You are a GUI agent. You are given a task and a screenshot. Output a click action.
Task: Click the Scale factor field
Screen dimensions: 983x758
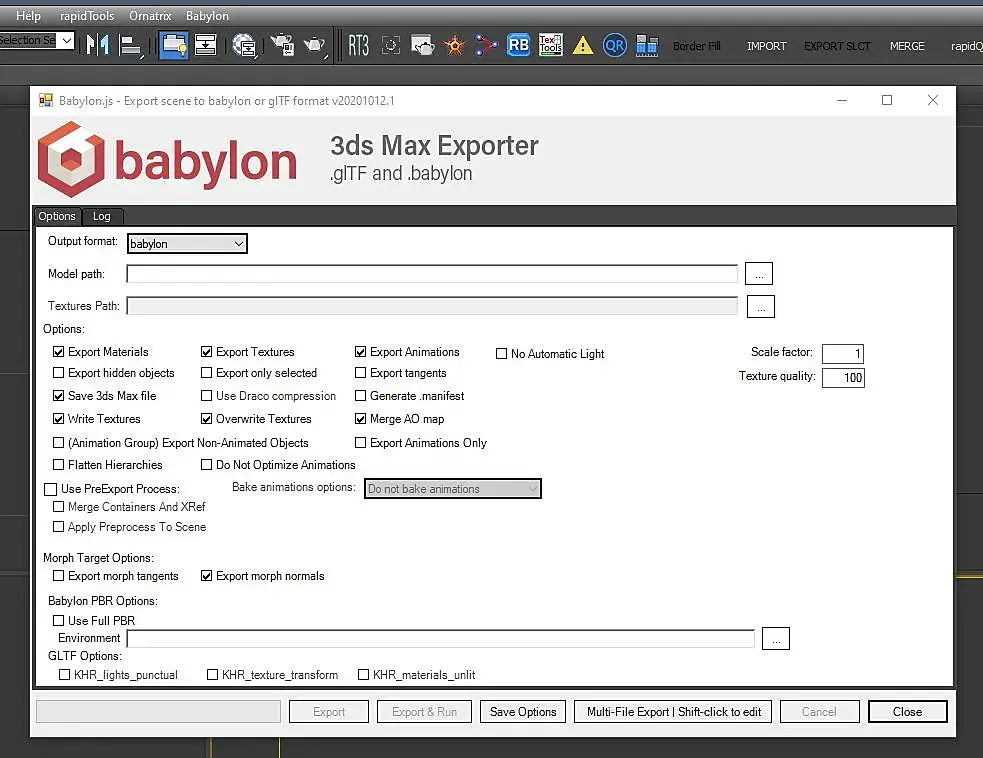(843, 354)
